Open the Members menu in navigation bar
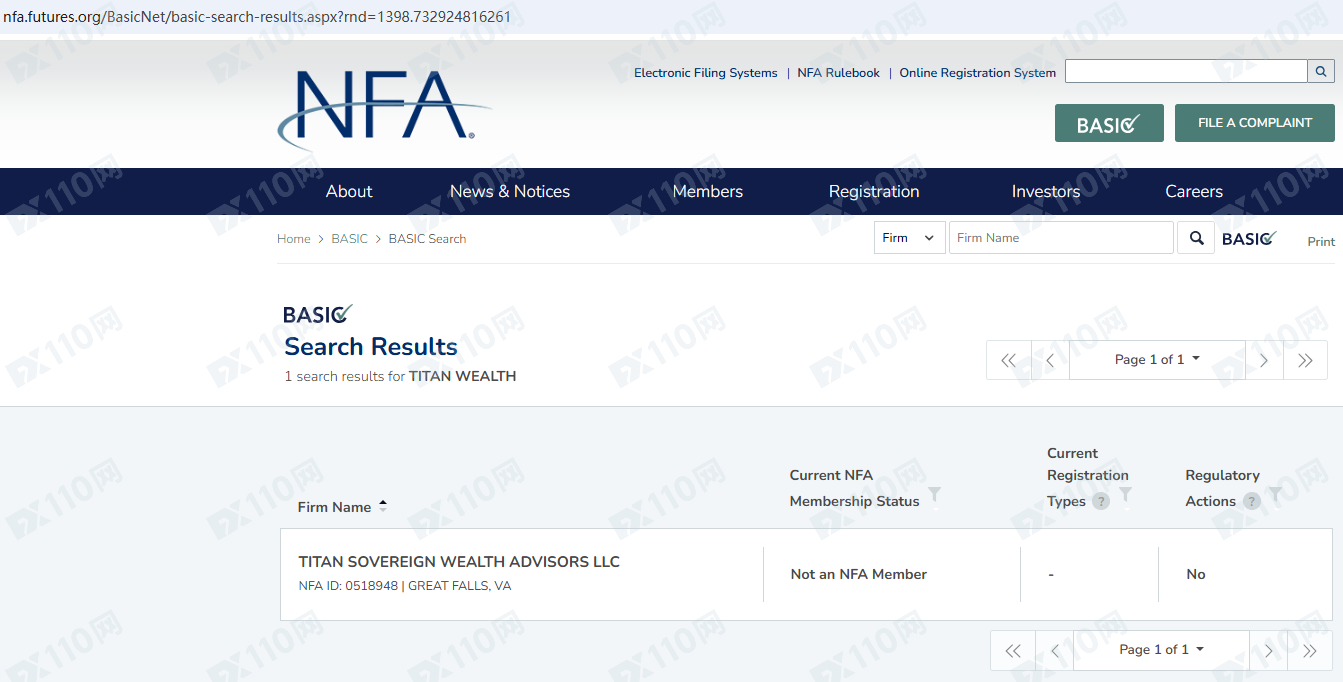The width and height of the screenshot is (1343, 682). [x=707, y=192]
